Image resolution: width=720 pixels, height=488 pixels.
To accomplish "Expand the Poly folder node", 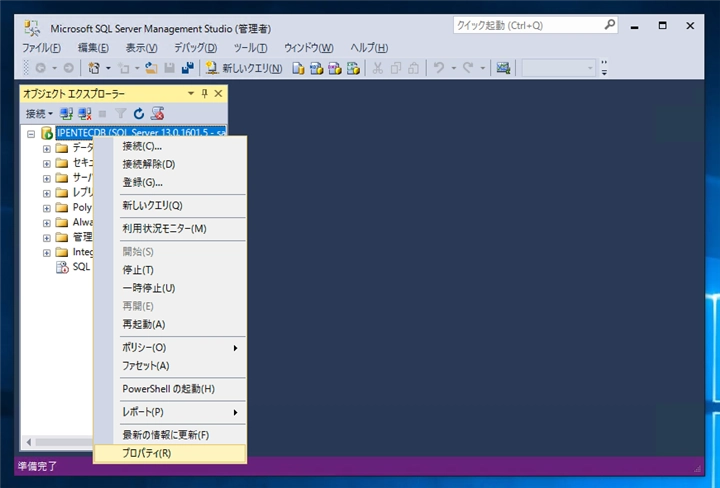I will (46, 208).
